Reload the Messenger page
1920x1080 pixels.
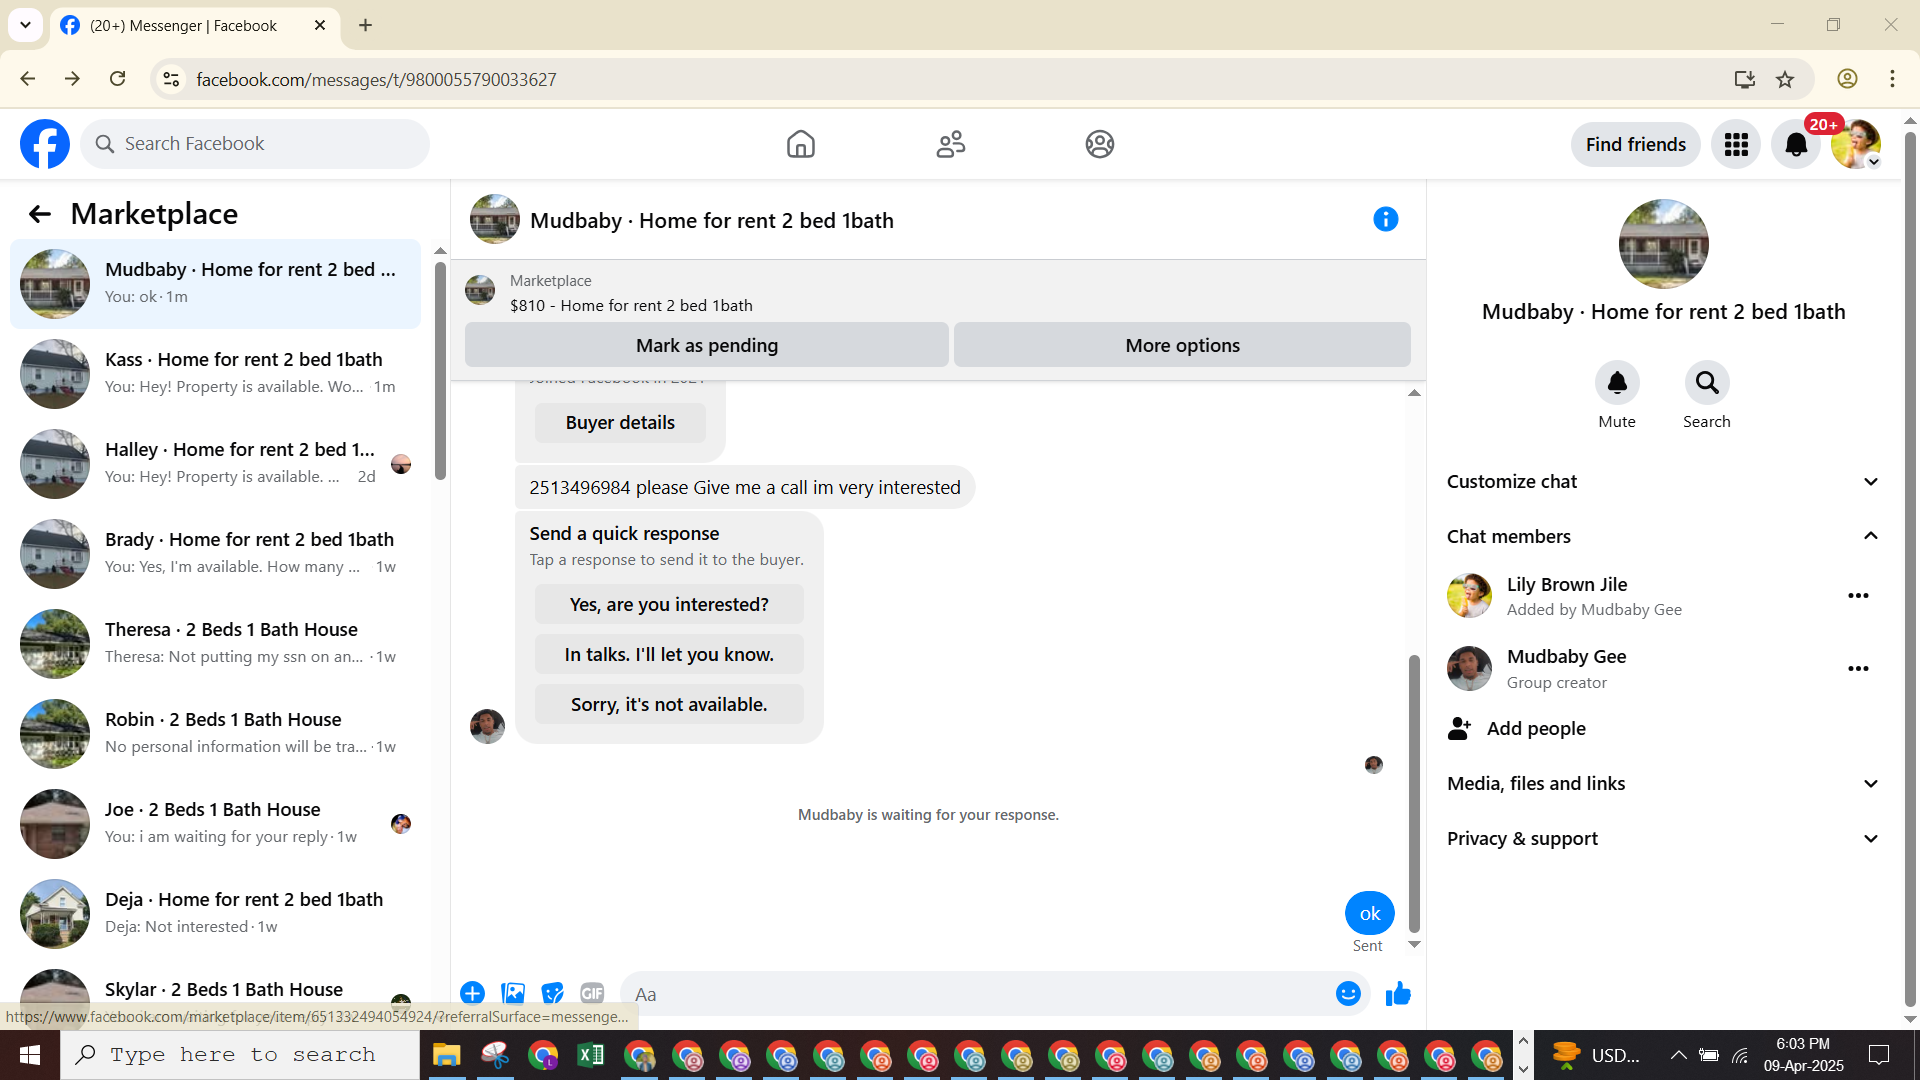pyautogui.click(x=118, y=79)
